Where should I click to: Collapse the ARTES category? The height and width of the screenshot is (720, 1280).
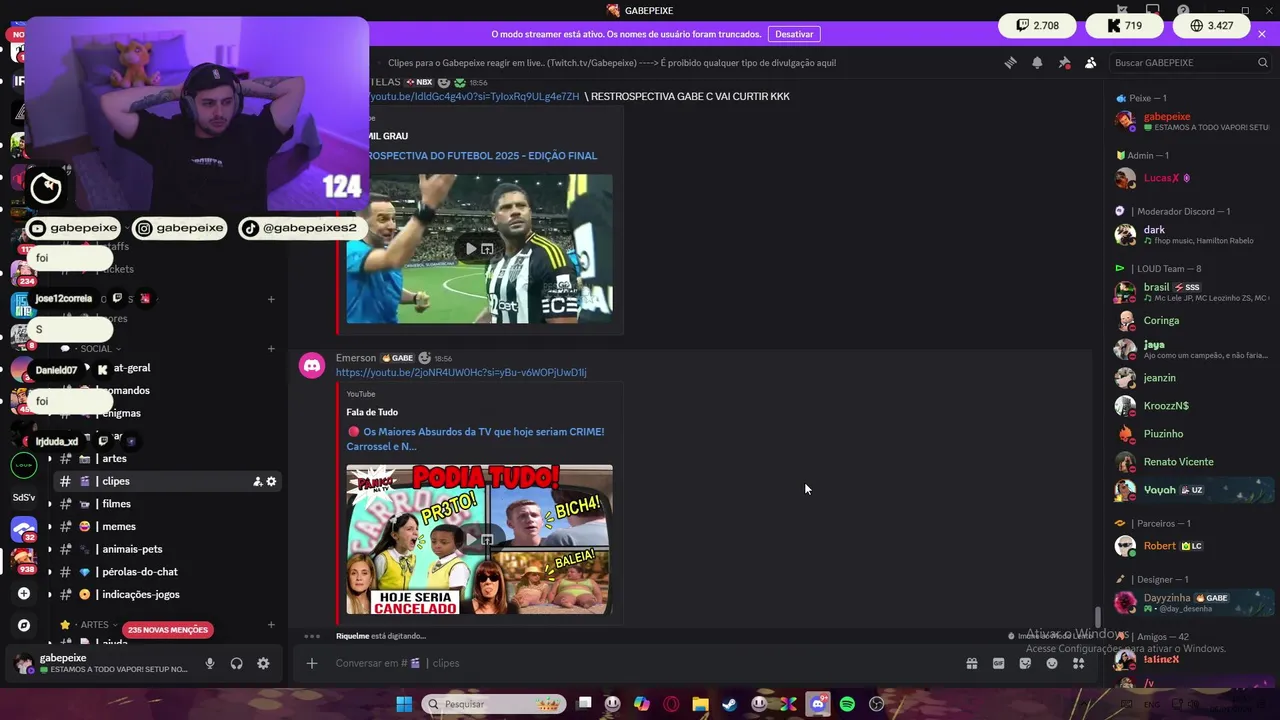click(94, 625)
